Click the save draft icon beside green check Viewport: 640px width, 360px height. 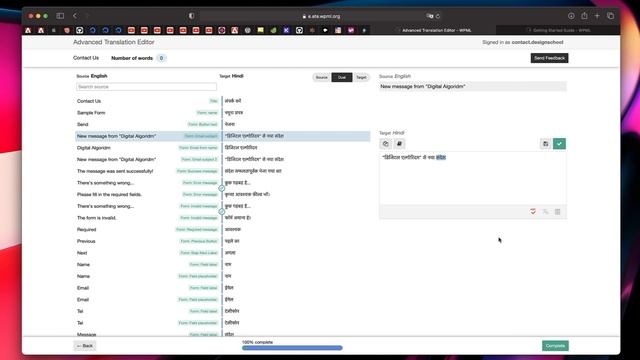pyautogui.click(x=545, y=144)
